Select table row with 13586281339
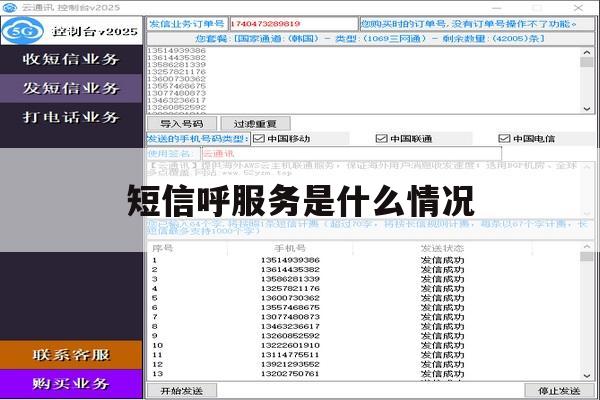 tap(364, 279)
